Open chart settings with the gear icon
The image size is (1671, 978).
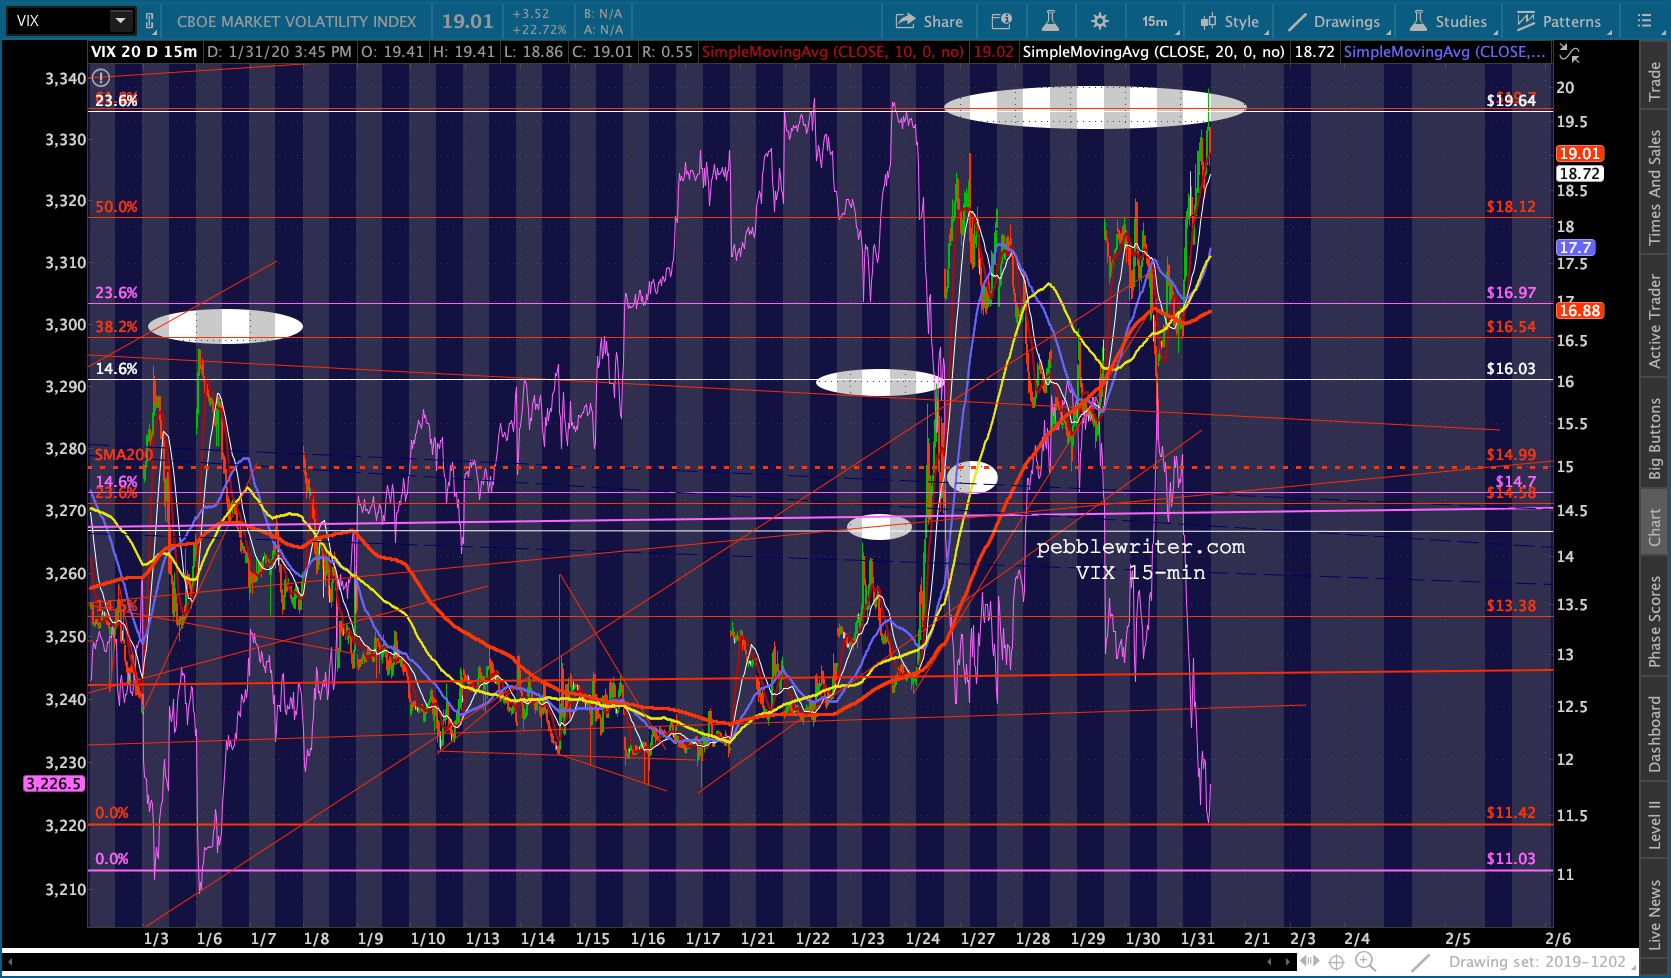1099,21
